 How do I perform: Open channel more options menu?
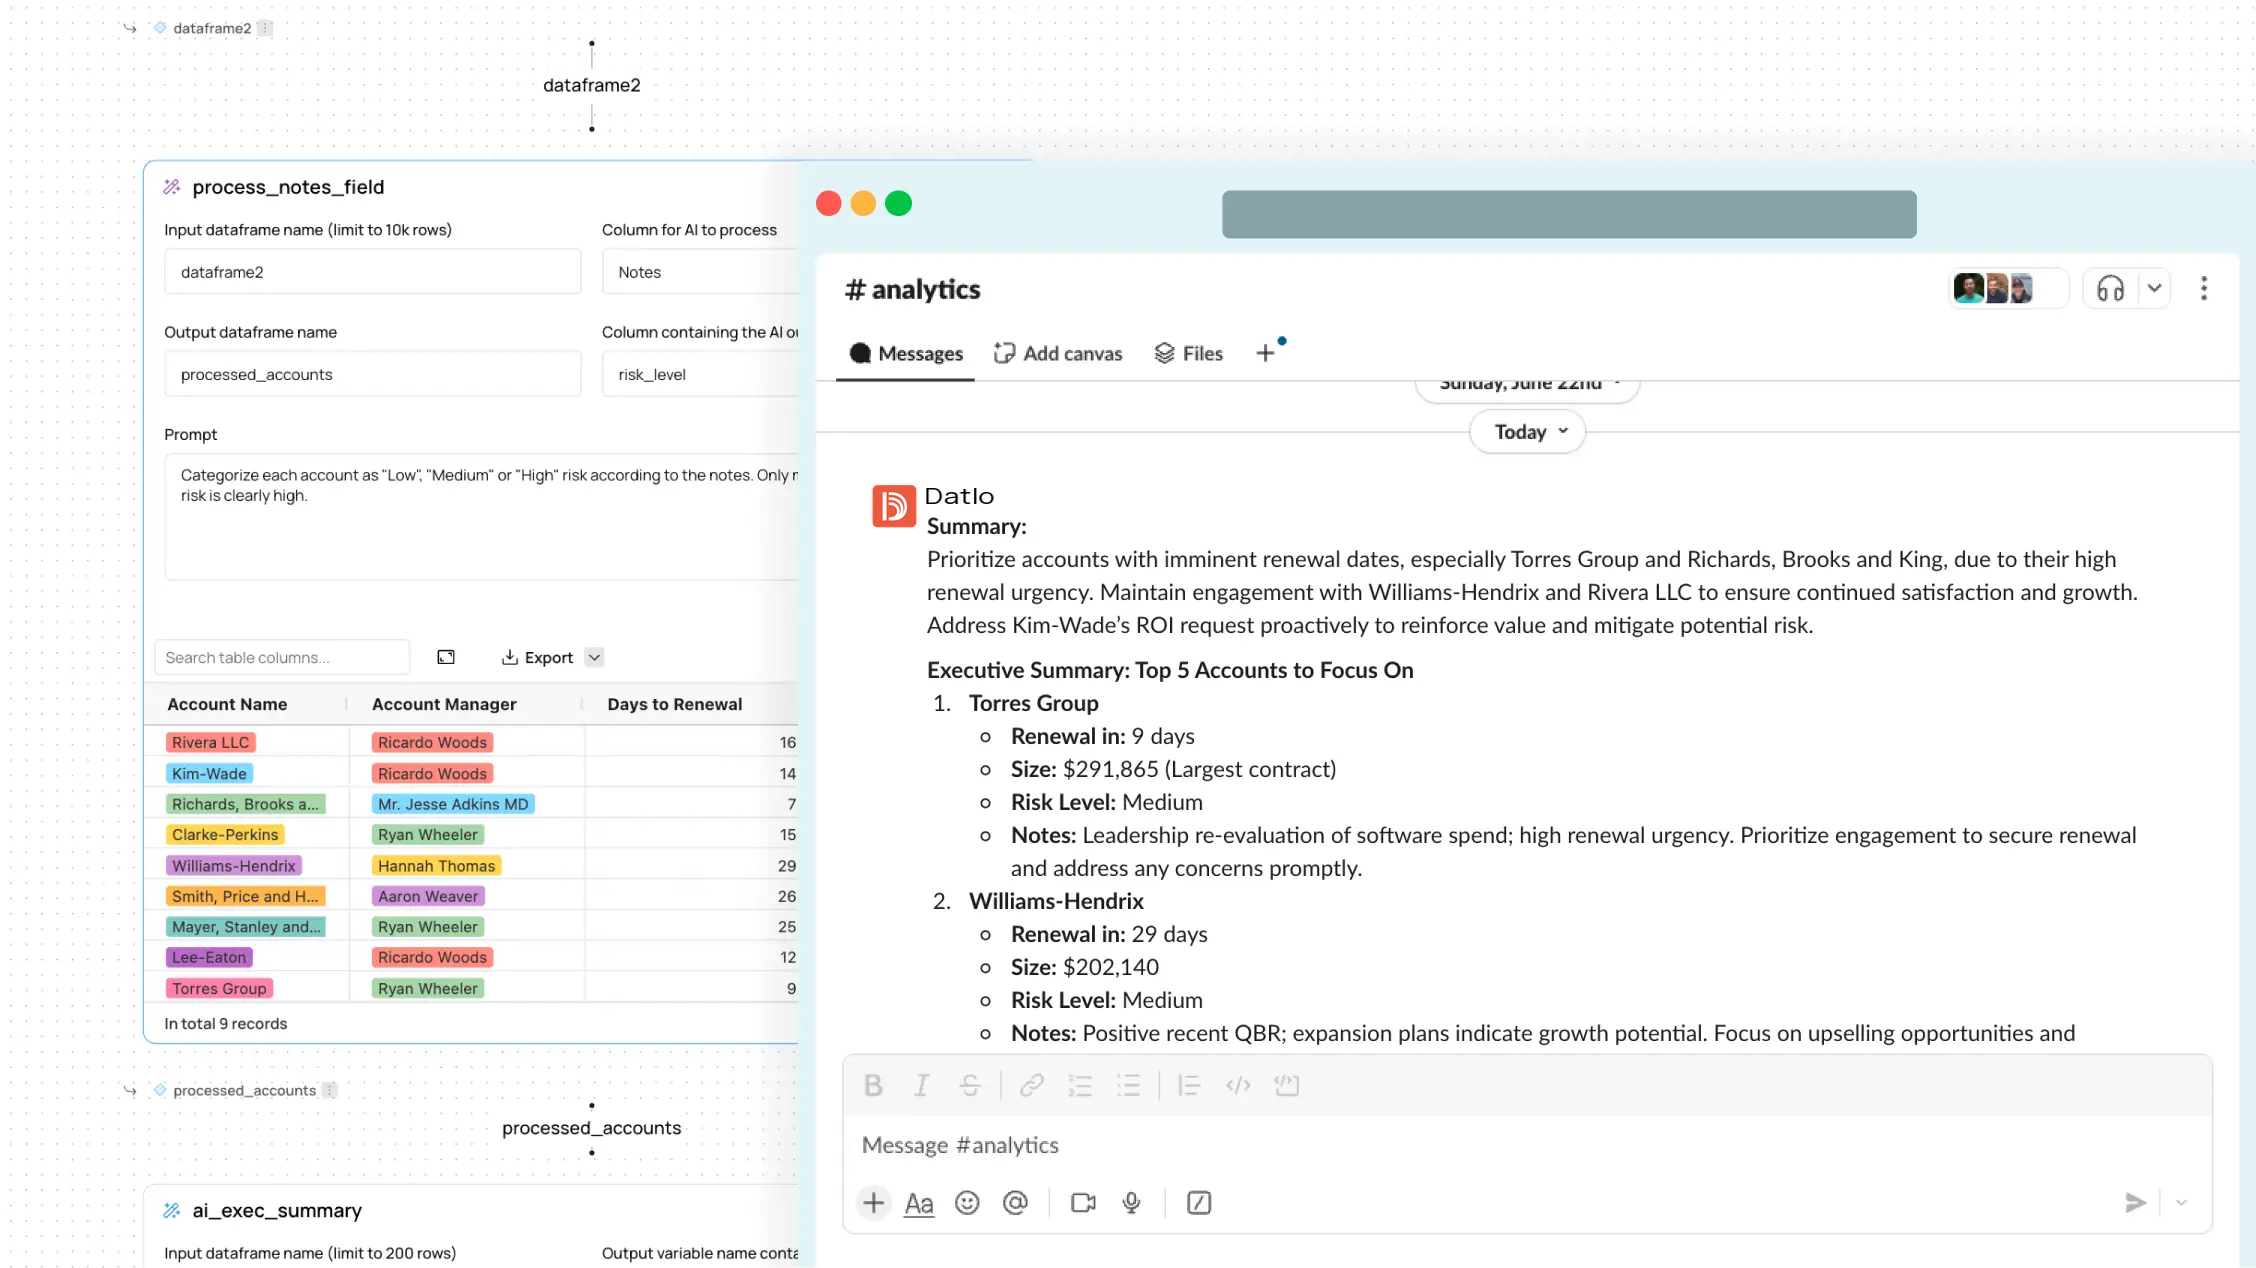tap(2204, 289)
